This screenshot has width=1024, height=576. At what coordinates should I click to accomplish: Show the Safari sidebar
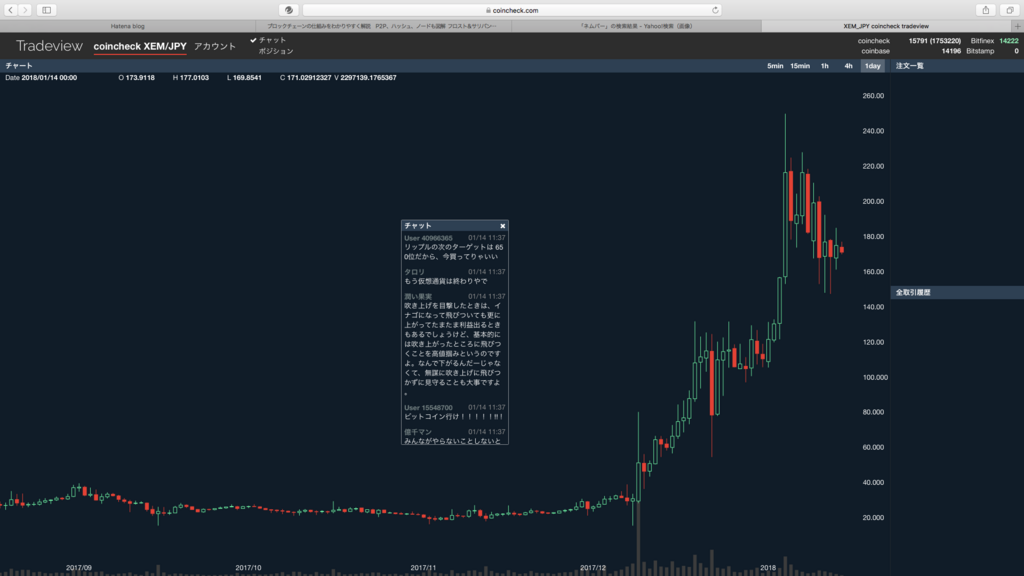click(46, 10)
